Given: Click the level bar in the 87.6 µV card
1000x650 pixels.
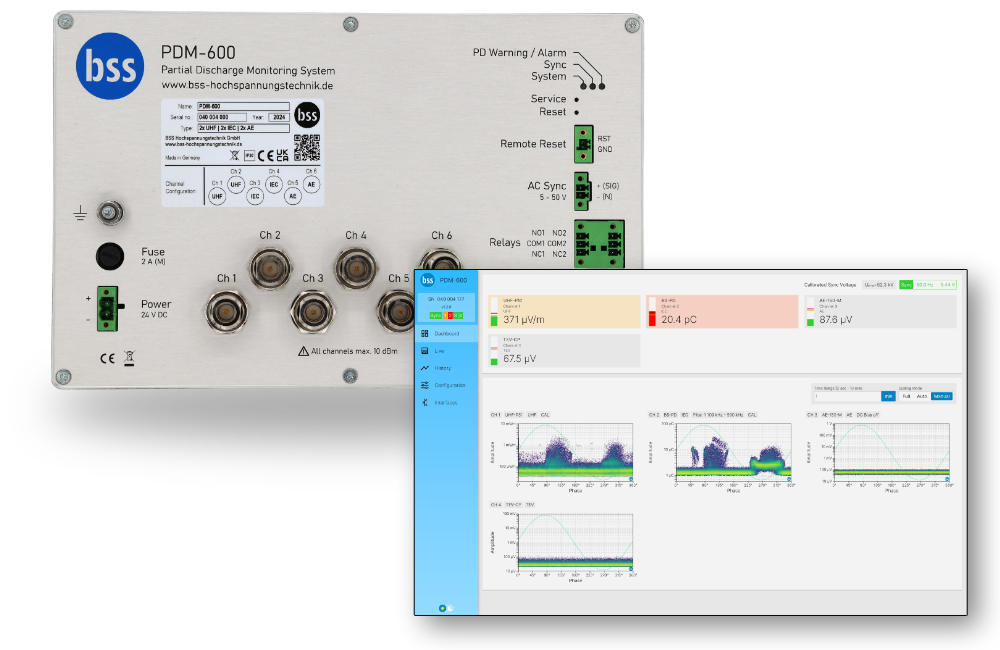Looking at the screenshot, I should pyautogui.click(x=810, y=312).
